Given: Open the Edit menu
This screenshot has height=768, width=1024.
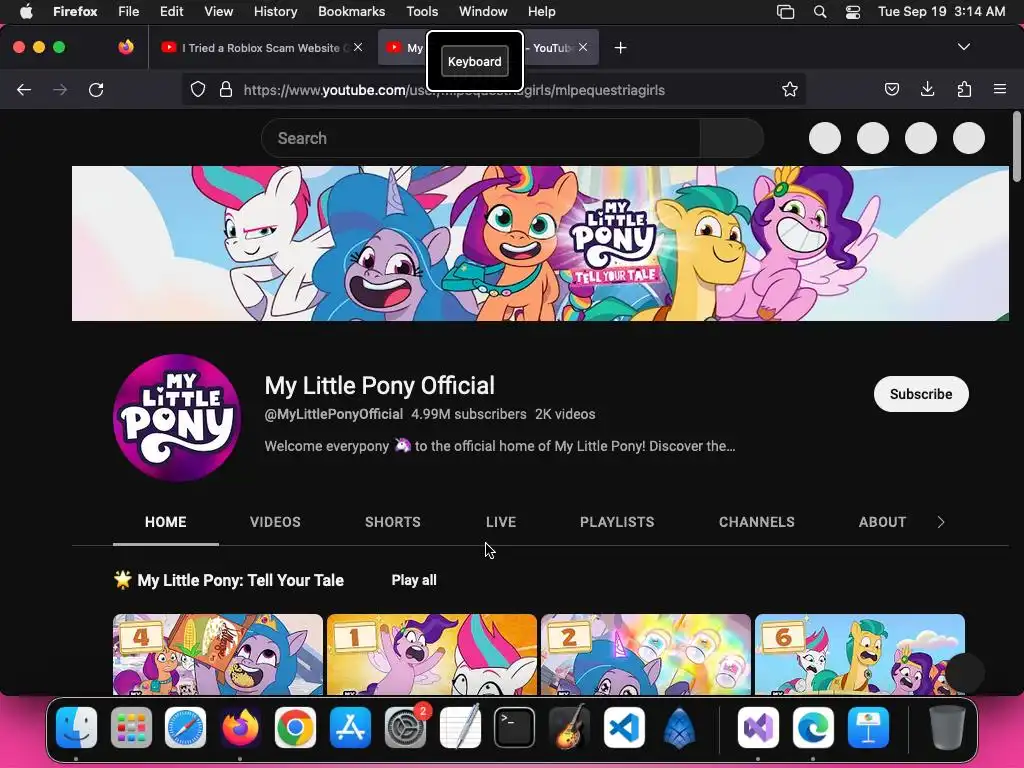Looking at the screenshot, I should coord(172,12).
